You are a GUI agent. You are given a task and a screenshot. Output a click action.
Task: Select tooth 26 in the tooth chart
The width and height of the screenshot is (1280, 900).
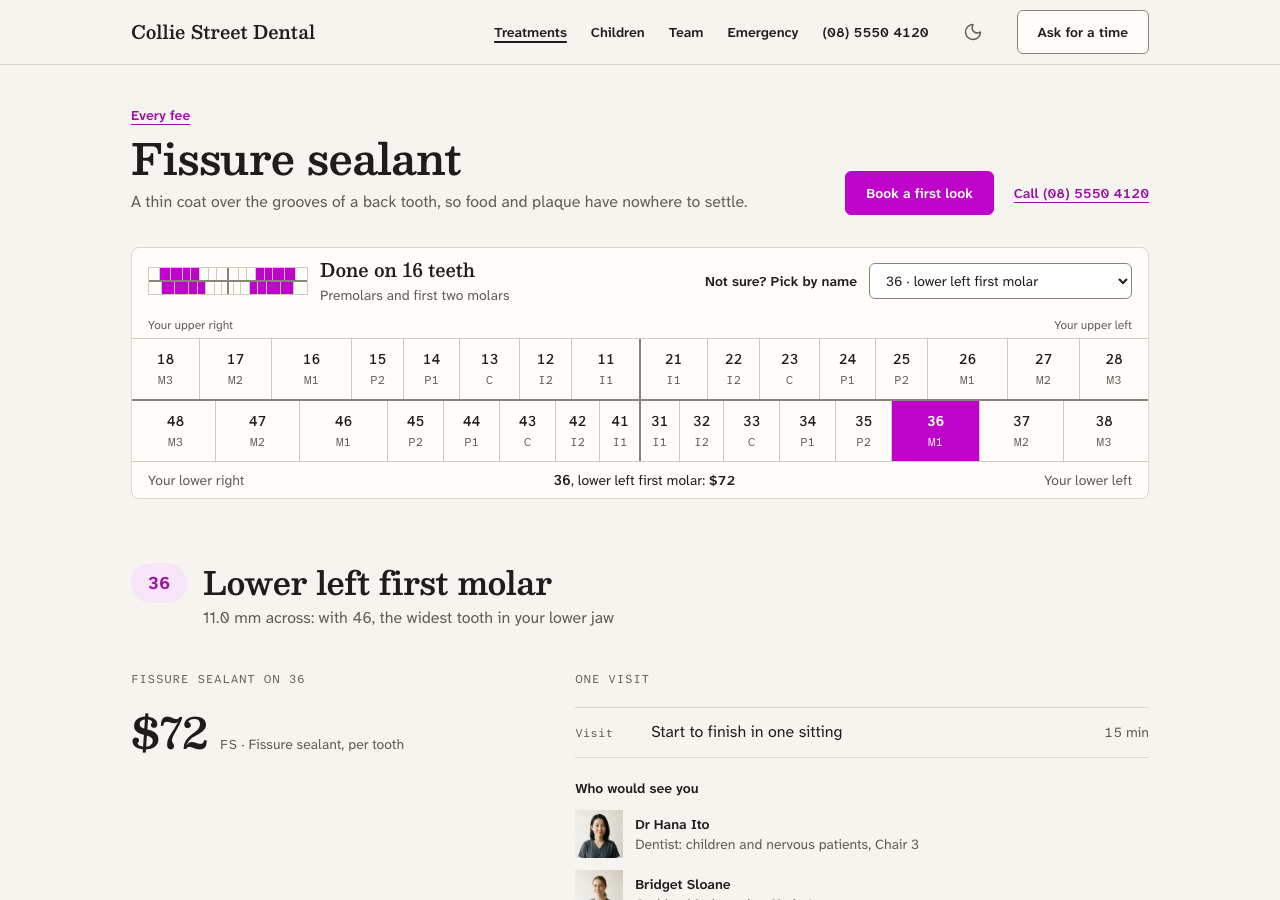pos(968,369)
